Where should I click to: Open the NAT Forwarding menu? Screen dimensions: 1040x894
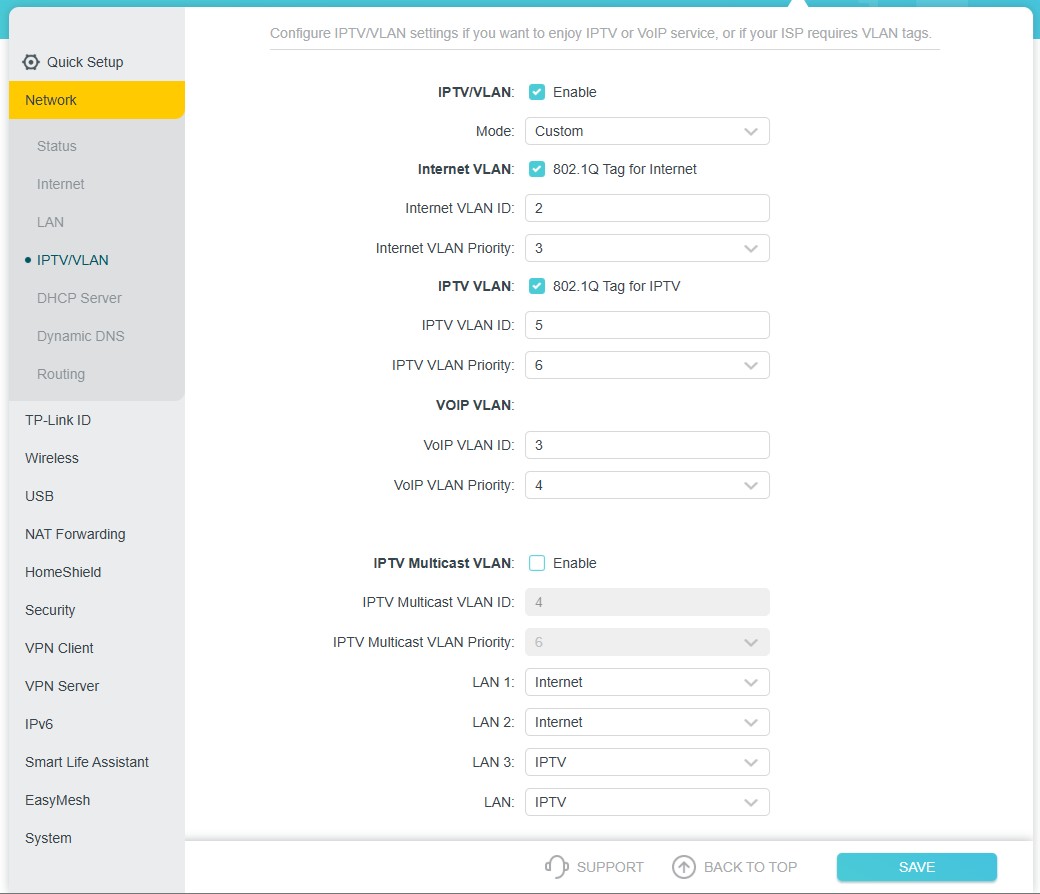[x=75, y=534]
